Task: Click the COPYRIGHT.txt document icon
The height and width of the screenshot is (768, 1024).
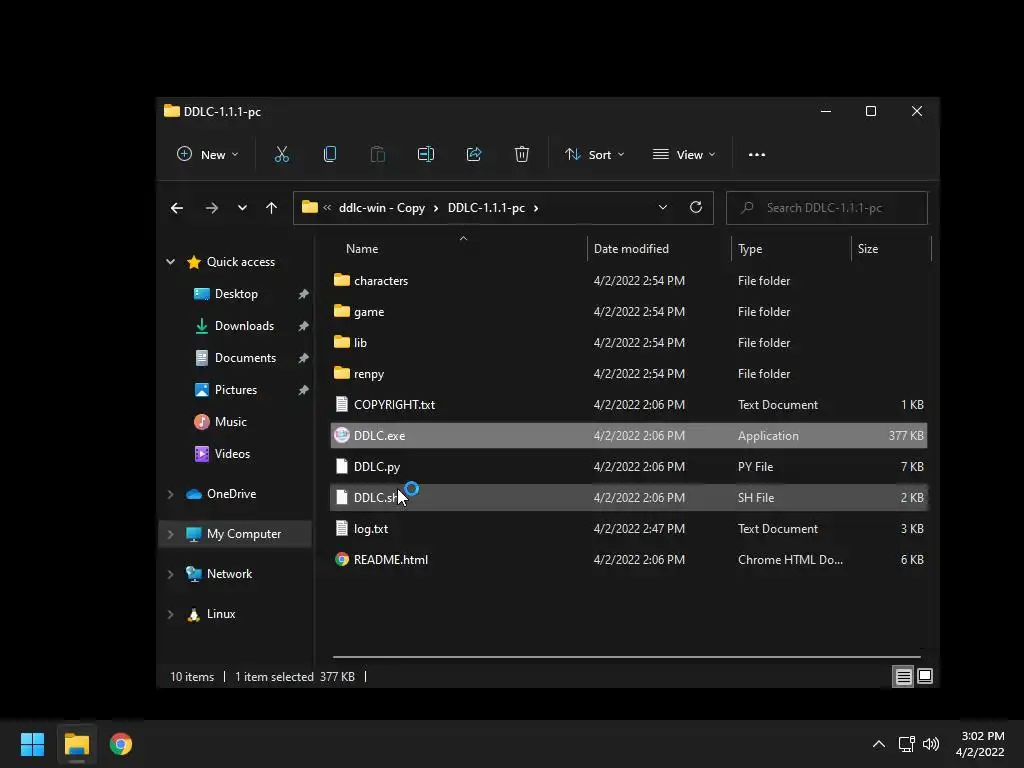Action: [342, 404]
